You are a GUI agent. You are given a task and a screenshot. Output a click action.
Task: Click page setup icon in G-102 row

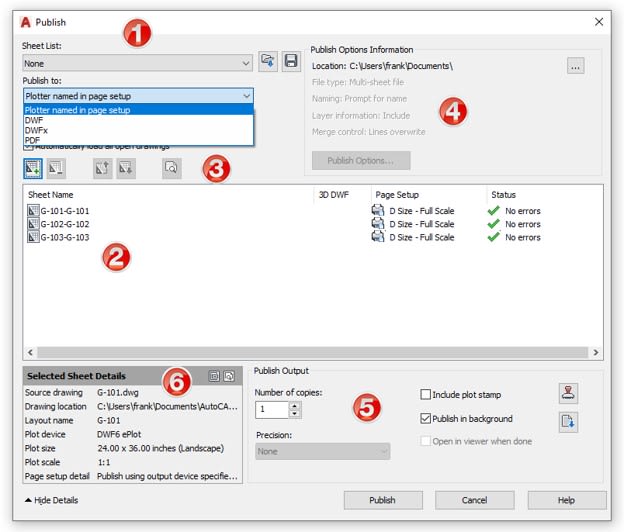[x=378, y=223]
